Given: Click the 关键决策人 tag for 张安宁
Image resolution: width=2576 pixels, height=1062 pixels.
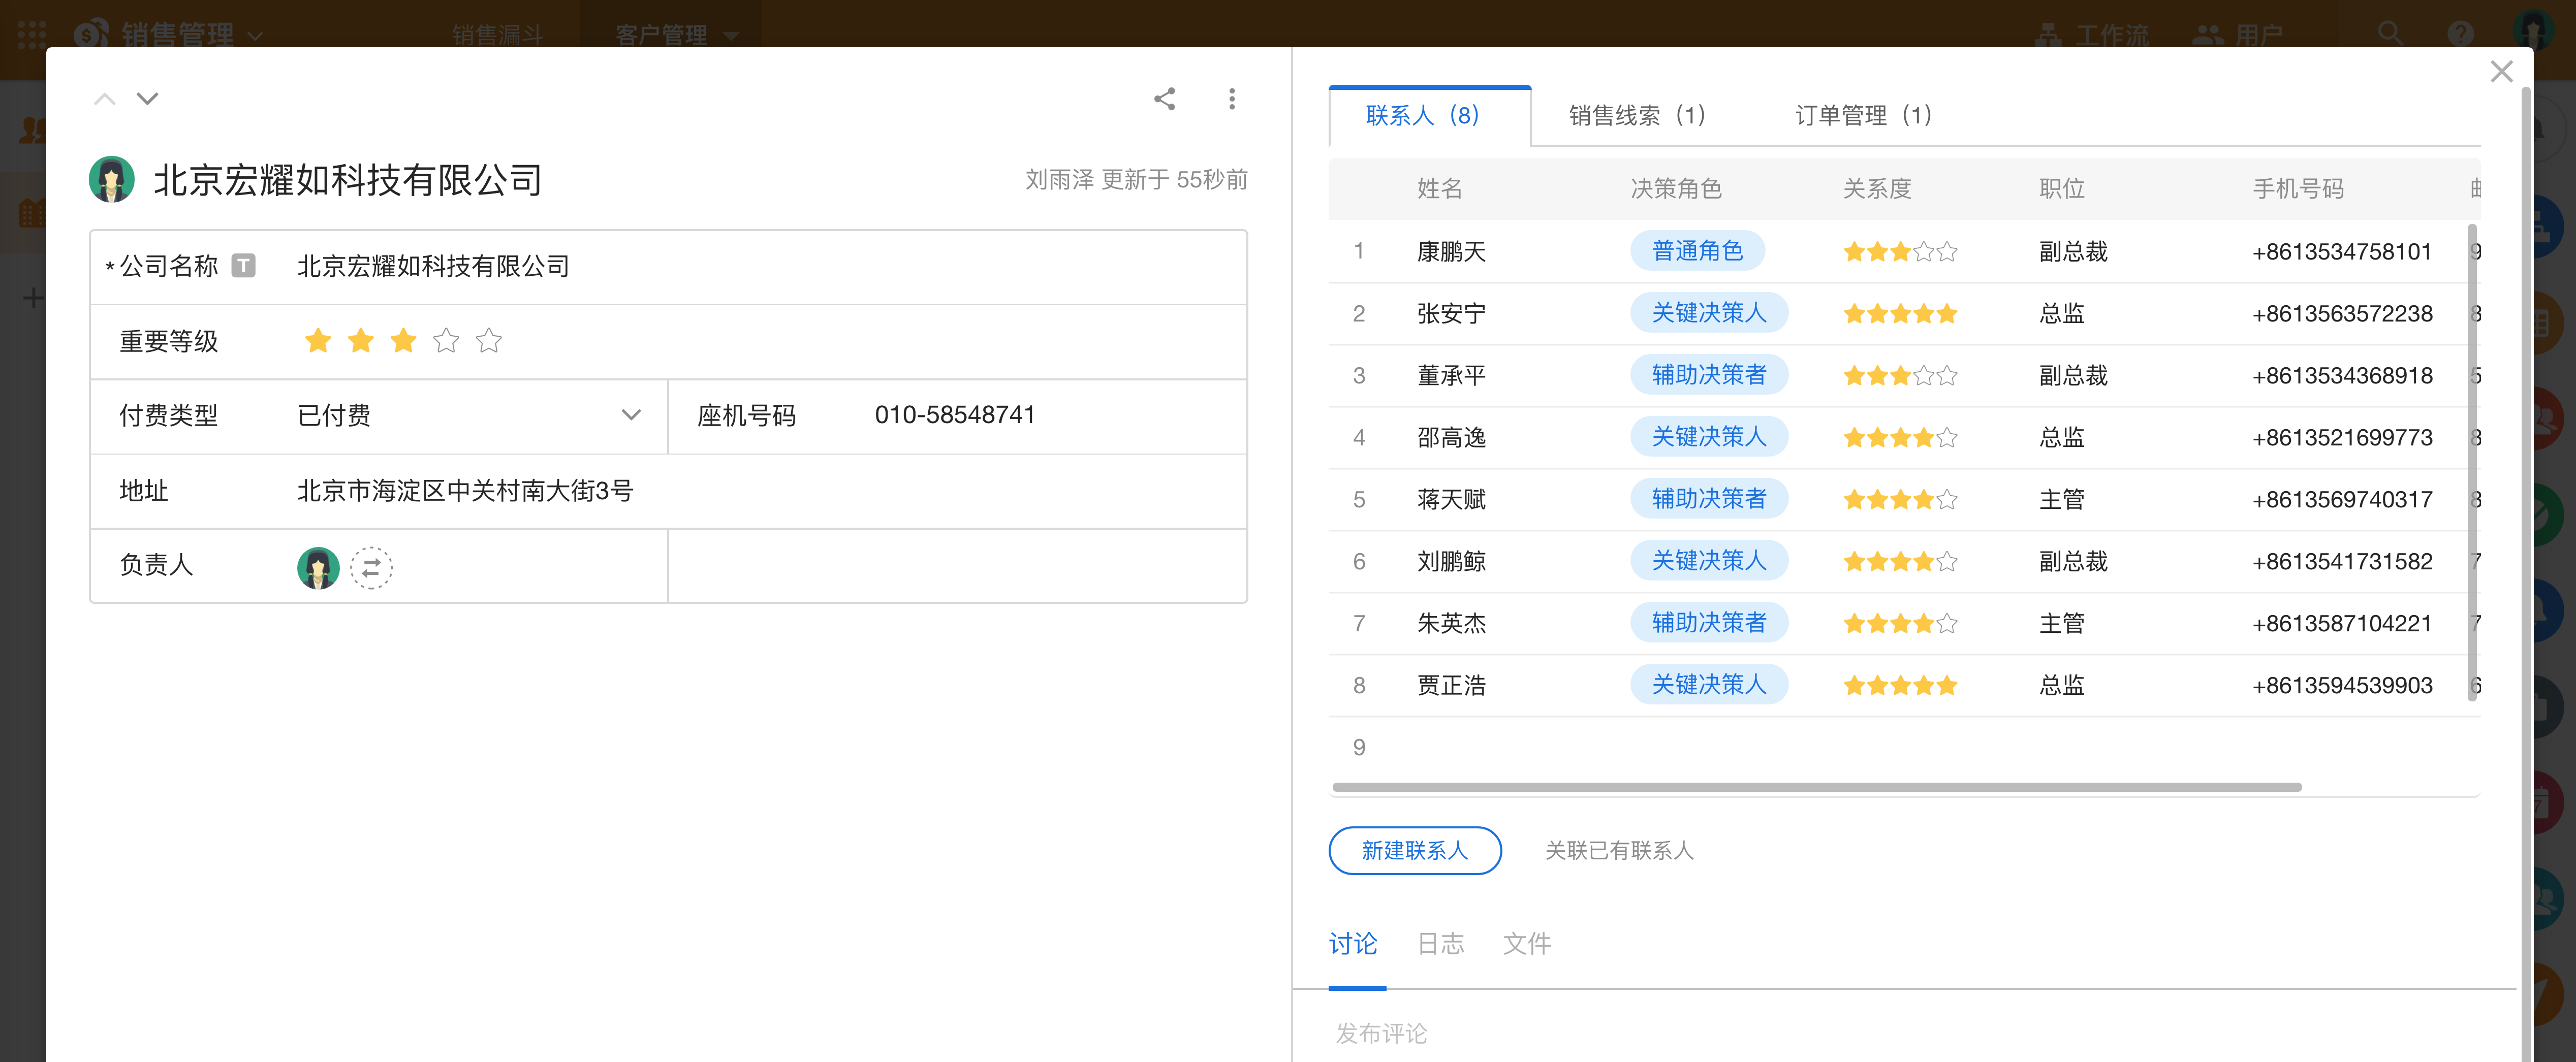Looking at the screenshot, I should 1709,313.
